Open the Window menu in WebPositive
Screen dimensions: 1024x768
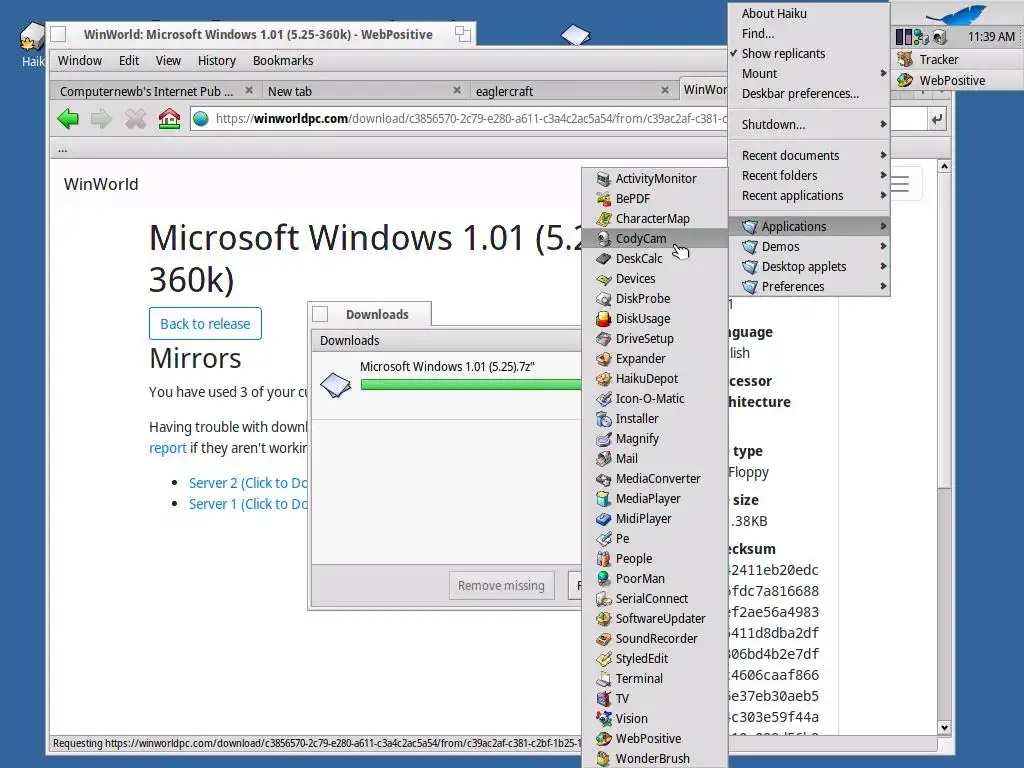[x=80, y=61]
